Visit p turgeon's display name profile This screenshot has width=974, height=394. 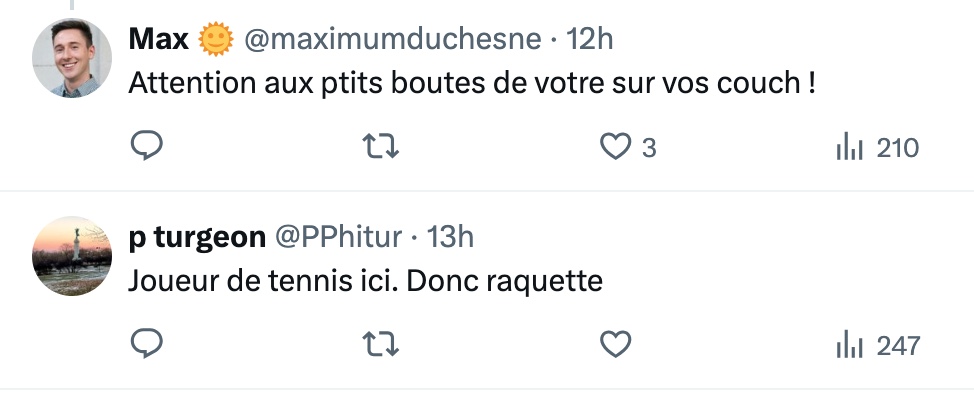click(197, 237)
